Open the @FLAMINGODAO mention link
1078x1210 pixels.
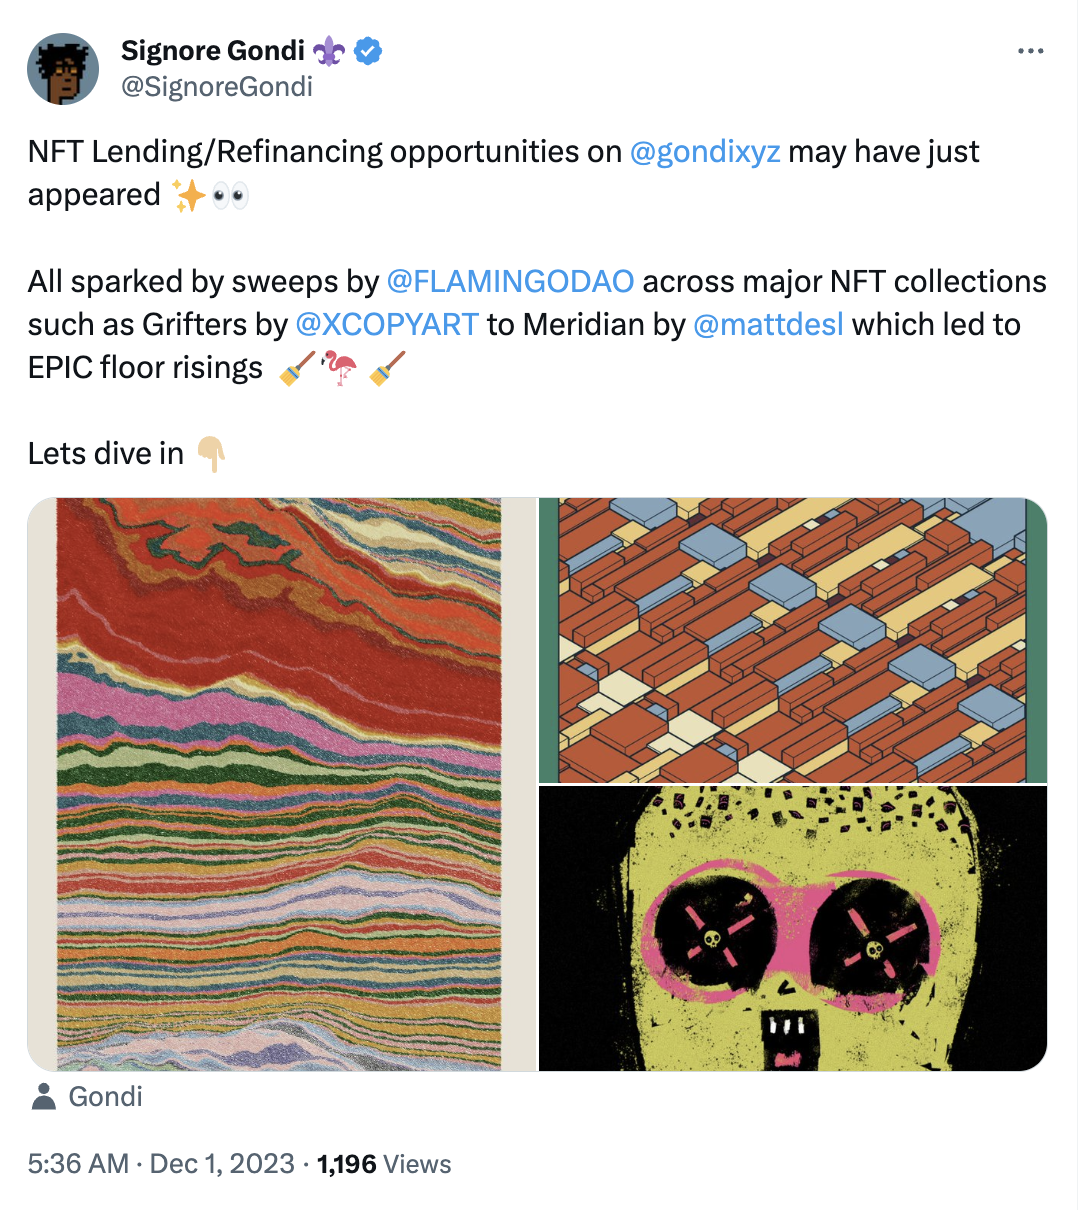[x=510, y=282]
